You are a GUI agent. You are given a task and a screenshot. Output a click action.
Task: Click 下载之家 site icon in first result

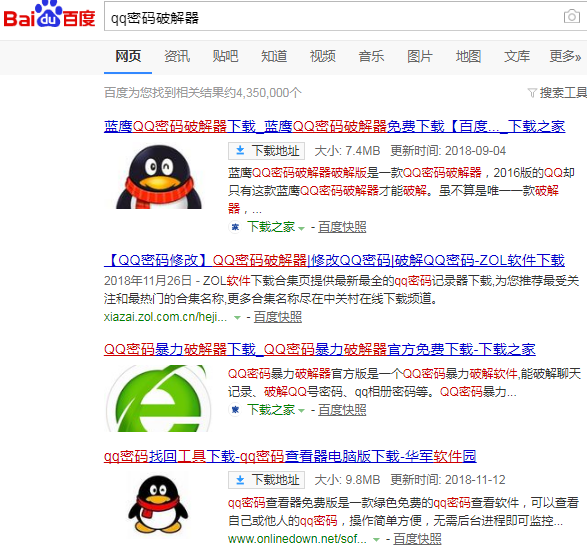point(235,227)
